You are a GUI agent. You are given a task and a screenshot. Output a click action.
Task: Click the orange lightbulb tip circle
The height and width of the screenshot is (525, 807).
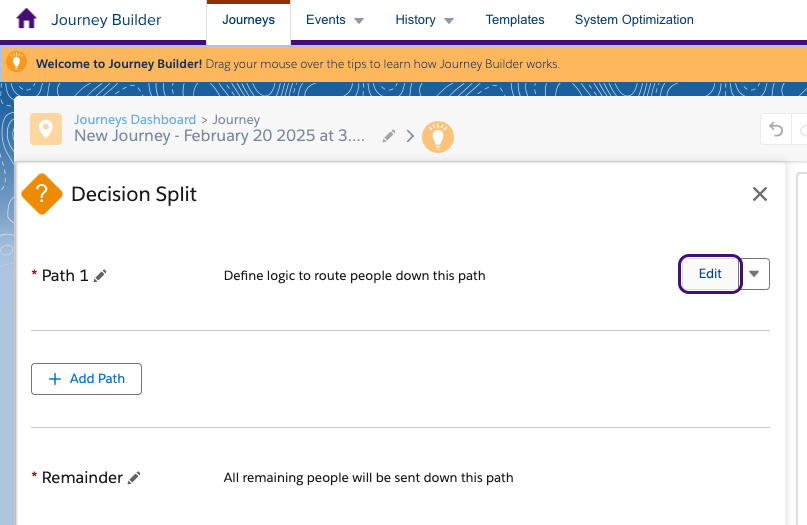tap(437, 136)
